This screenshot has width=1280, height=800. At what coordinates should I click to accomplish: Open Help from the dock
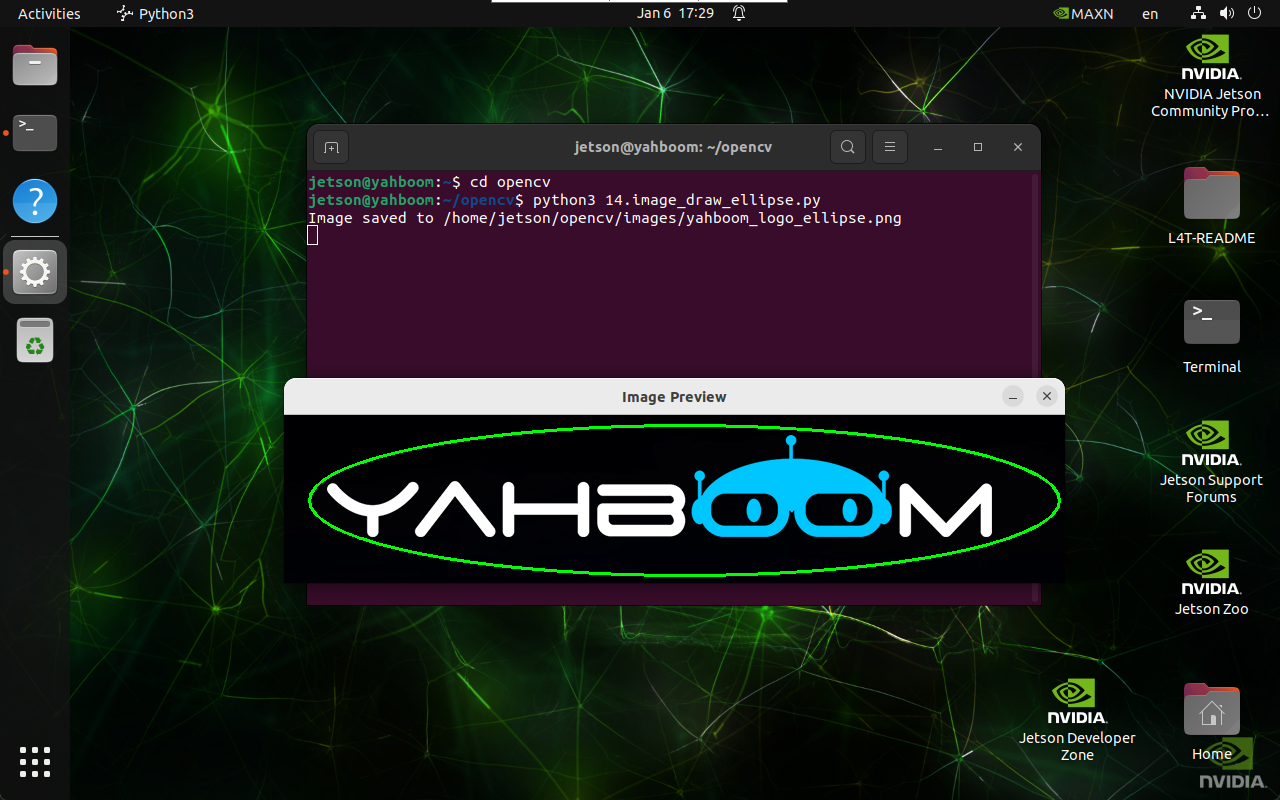(x=35, y=201)
